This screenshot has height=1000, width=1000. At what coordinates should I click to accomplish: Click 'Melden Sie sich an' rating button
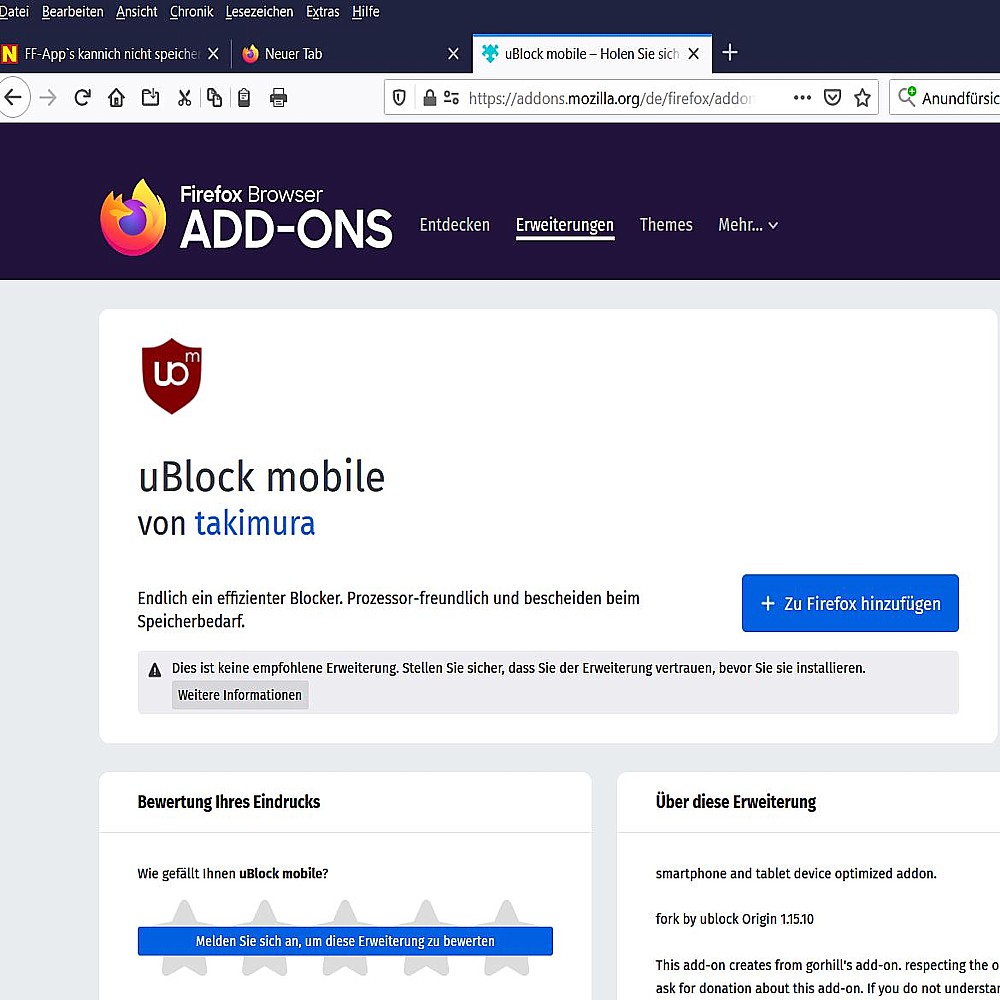[345, 941]
